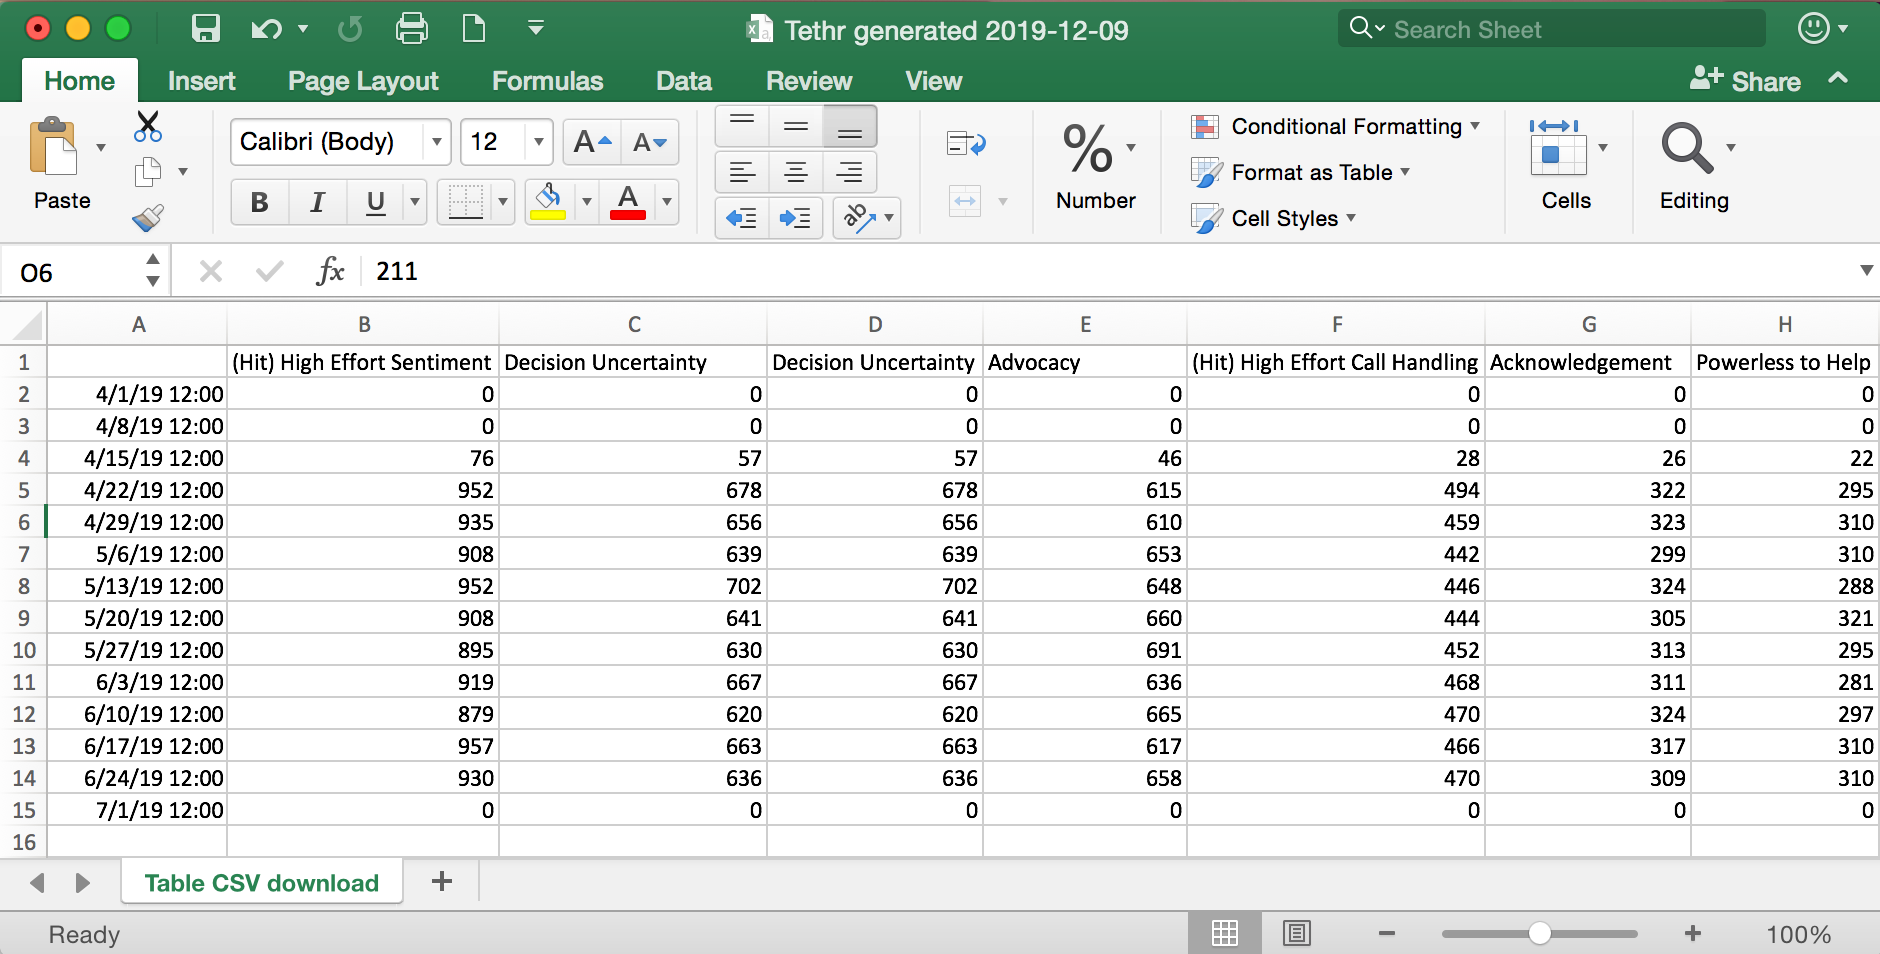This screenshot has height=954, width=1880.
Task: Toggle Bold formatting
Action: [x=260, y=202]
